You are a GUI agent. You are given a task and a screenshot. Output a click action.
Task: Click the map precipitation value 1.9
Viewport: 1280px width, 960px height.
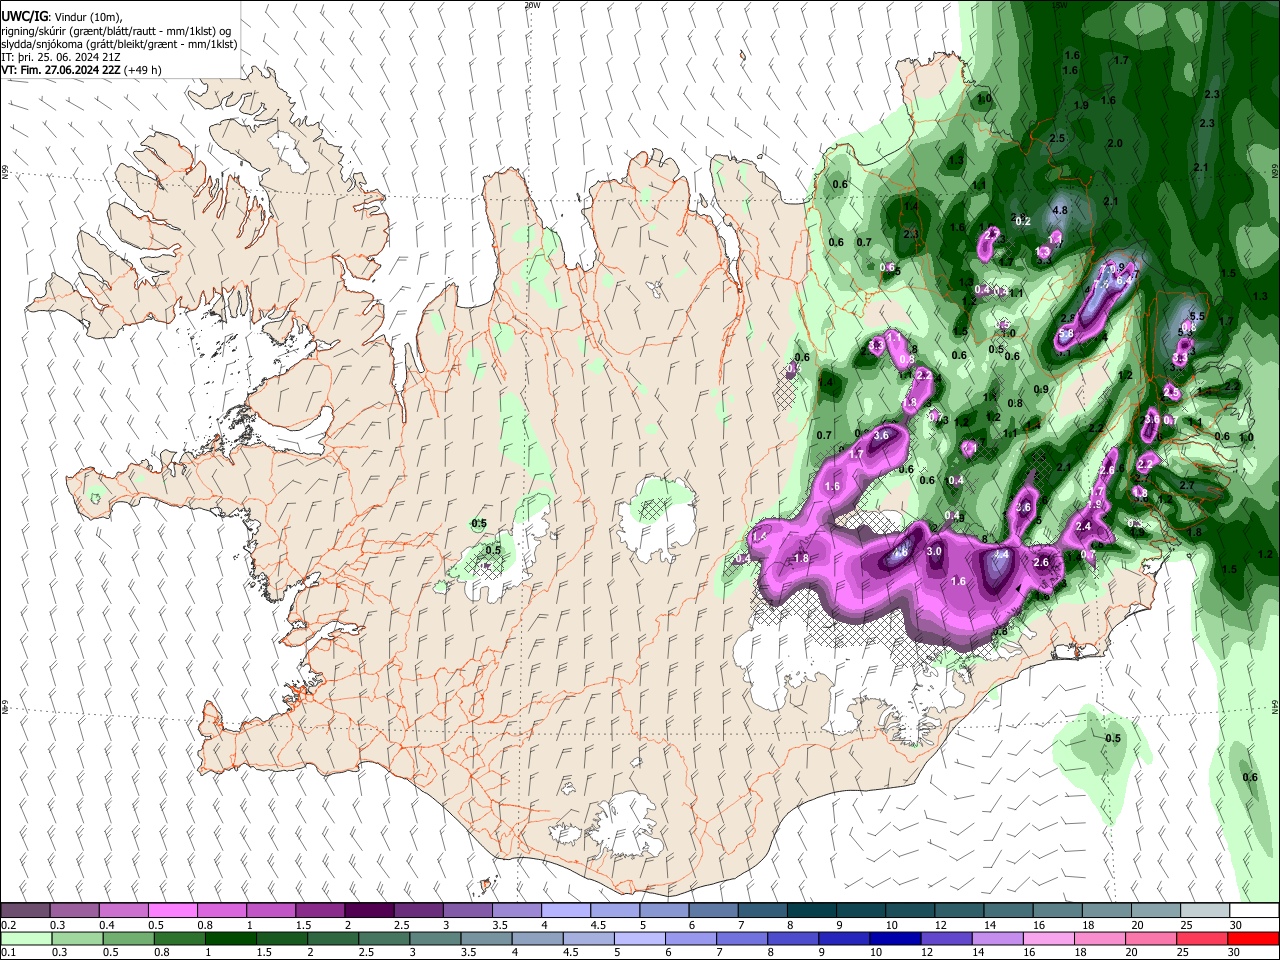pos(1081,105)
